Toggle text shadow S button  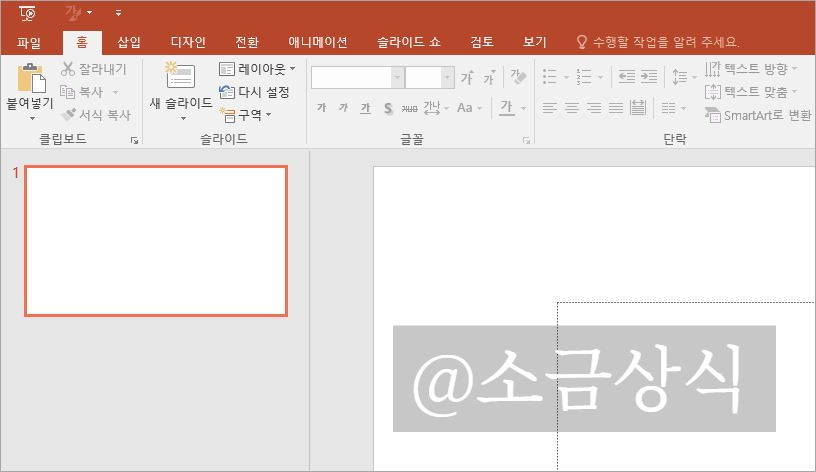pyautogui.click(x=388, y=108)
